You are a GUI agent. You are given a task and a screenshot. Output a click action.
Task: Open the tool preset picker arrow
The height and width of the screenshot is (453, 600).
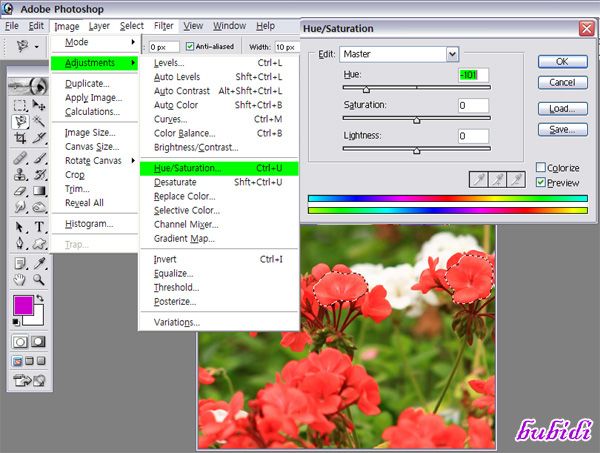click(x=36, y=47)
